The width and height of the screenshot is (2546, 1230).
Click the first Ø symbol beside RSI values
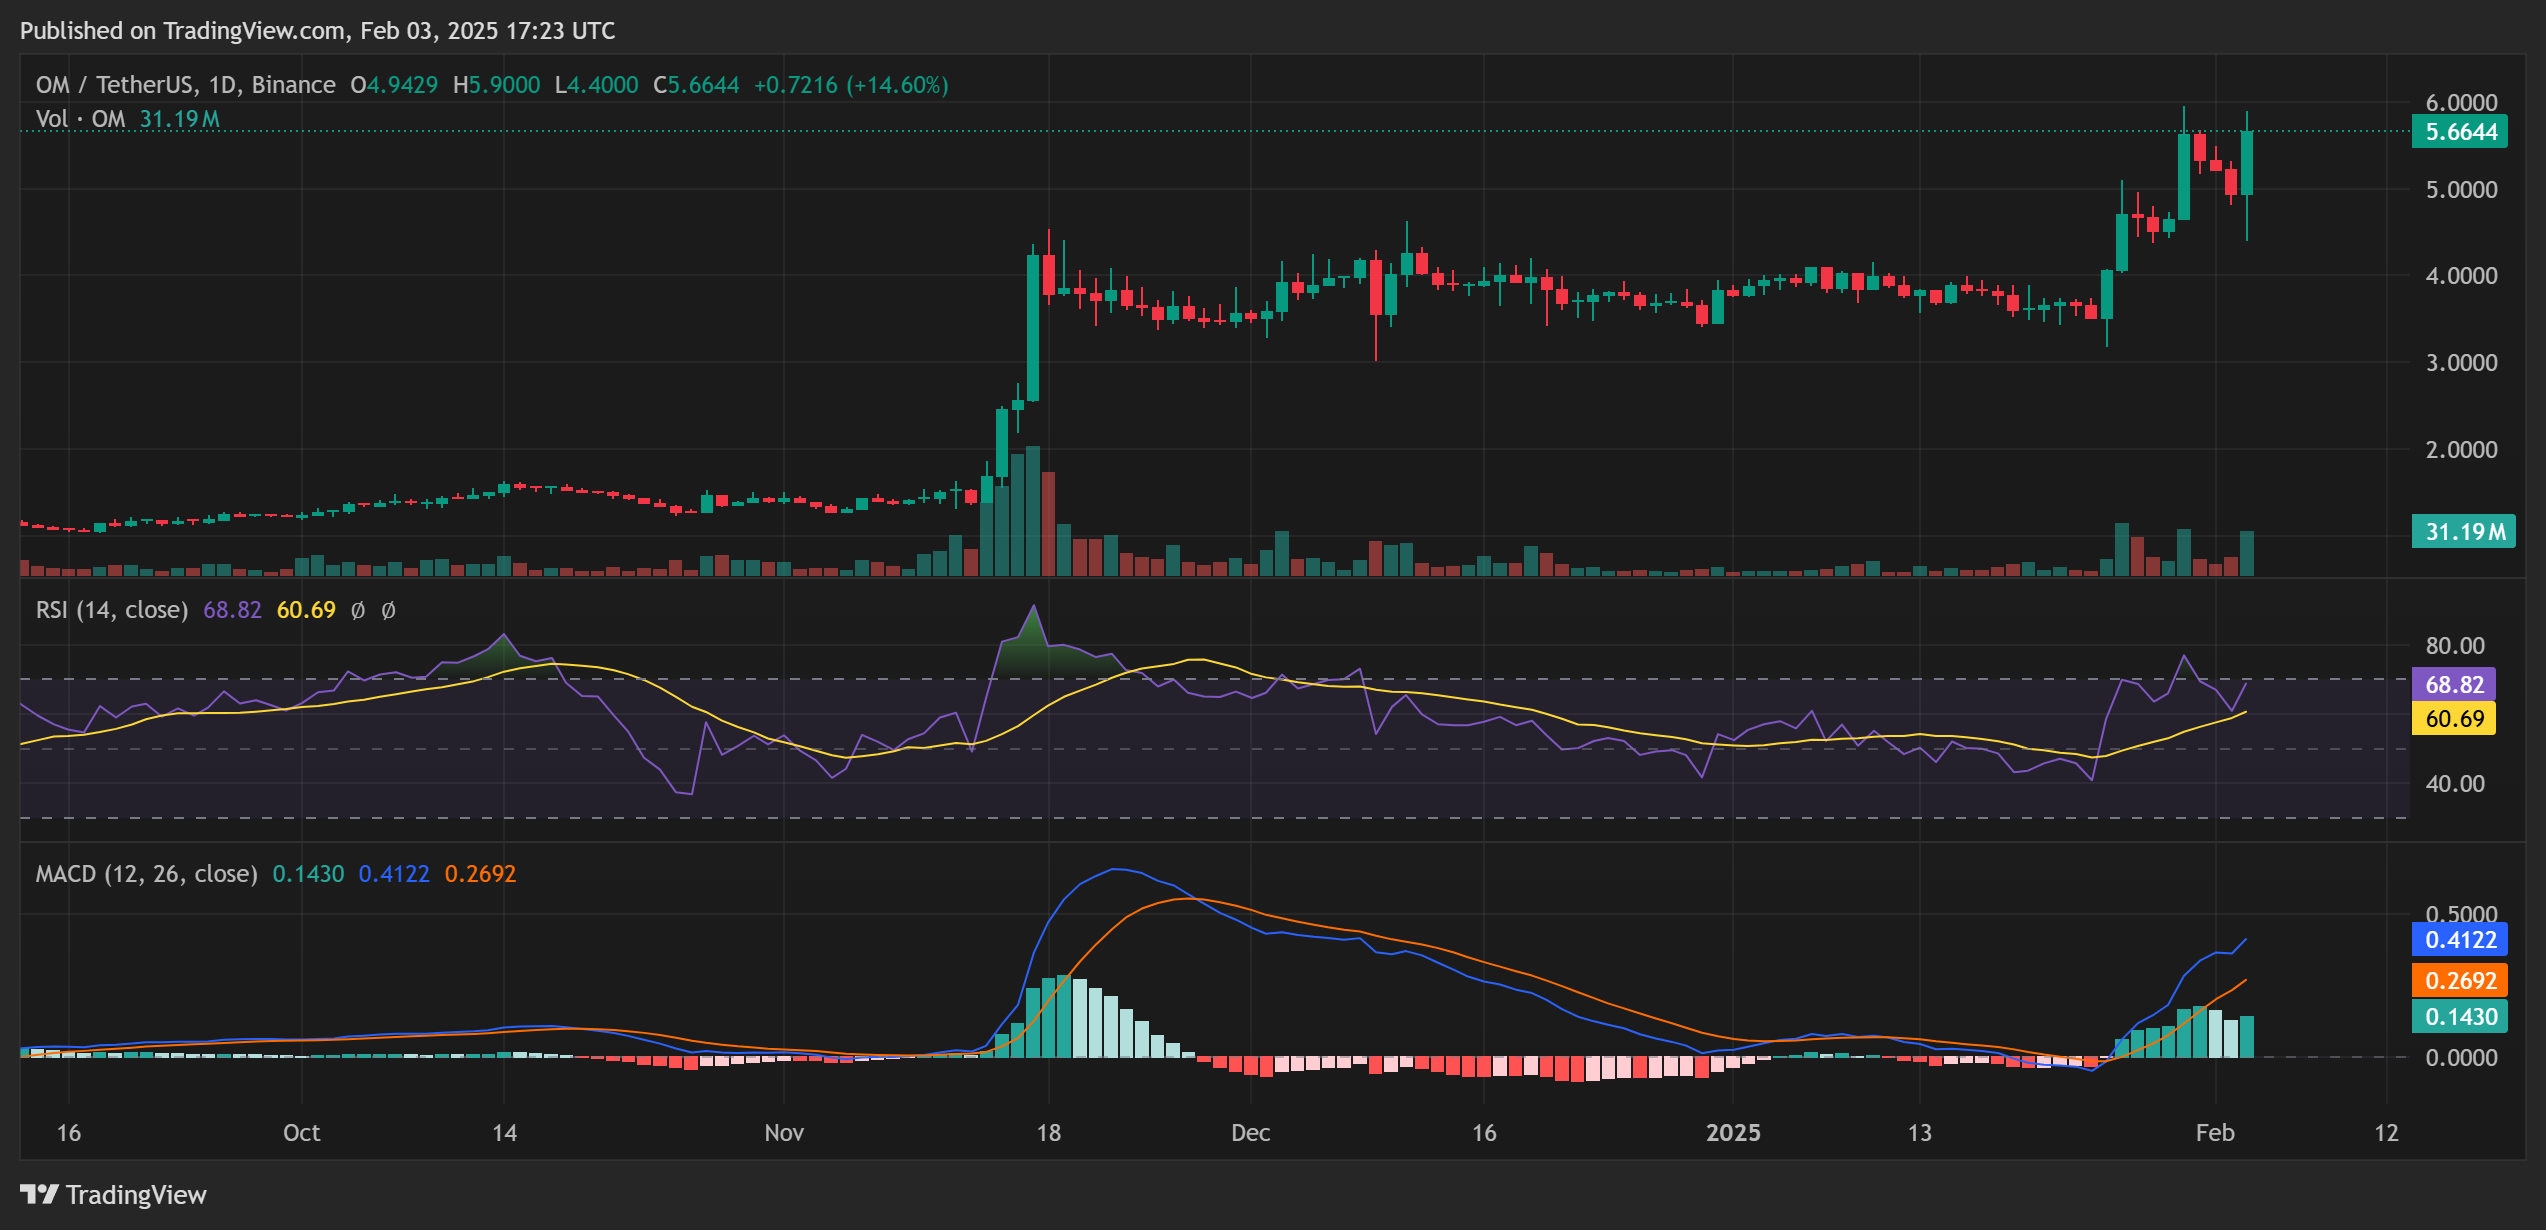(x=358, y=611)
